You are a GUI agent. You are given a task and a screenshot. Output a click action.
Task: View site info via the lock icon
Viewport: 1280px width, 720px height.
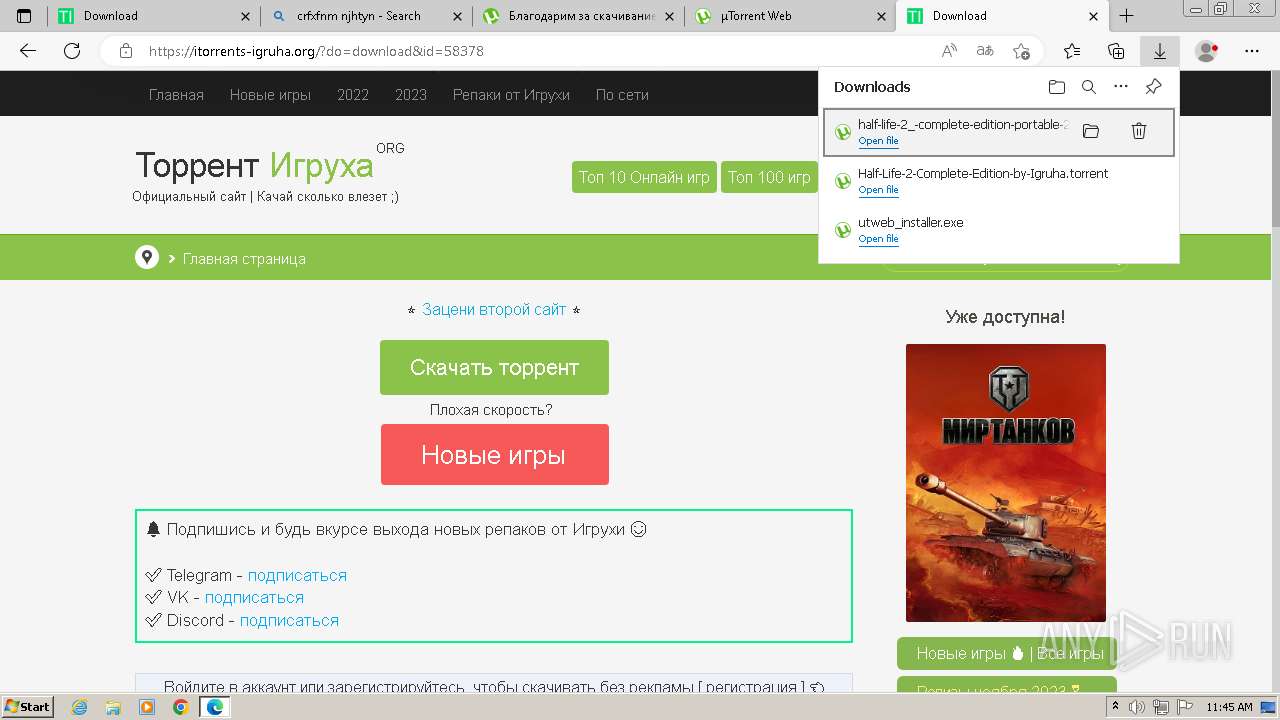[125, 51]
